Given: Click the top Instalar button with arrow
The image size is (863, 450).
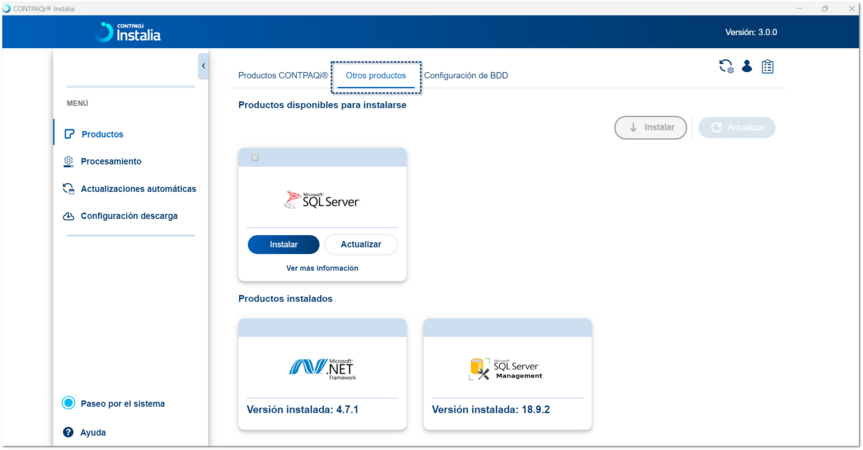Looking at the screenshot, I should [x=651, y=127].
